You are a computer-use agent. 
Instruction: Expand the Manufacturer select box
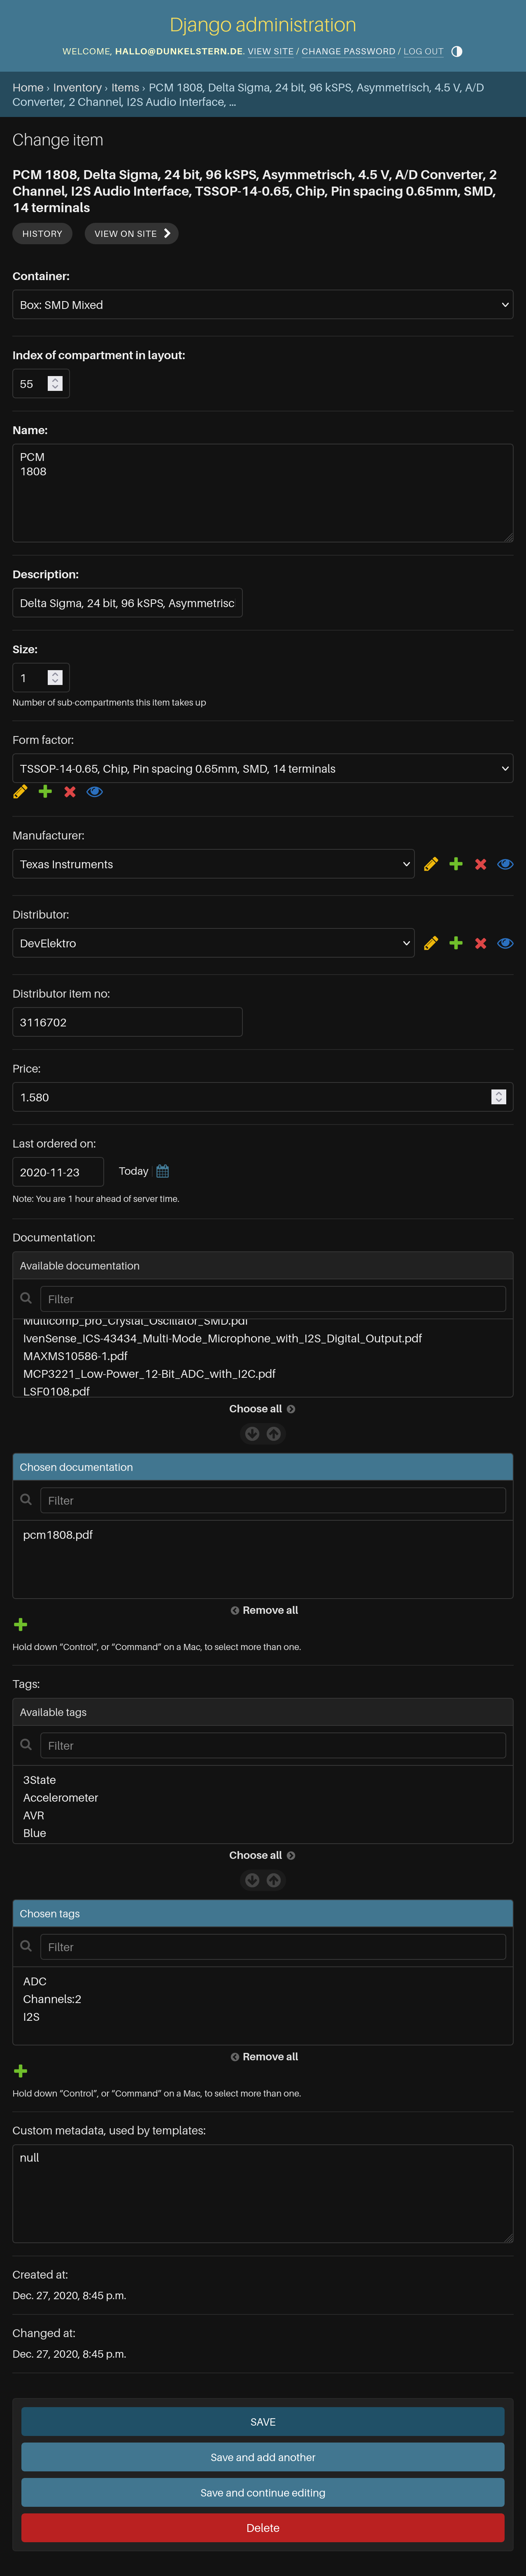pos(213,864)
